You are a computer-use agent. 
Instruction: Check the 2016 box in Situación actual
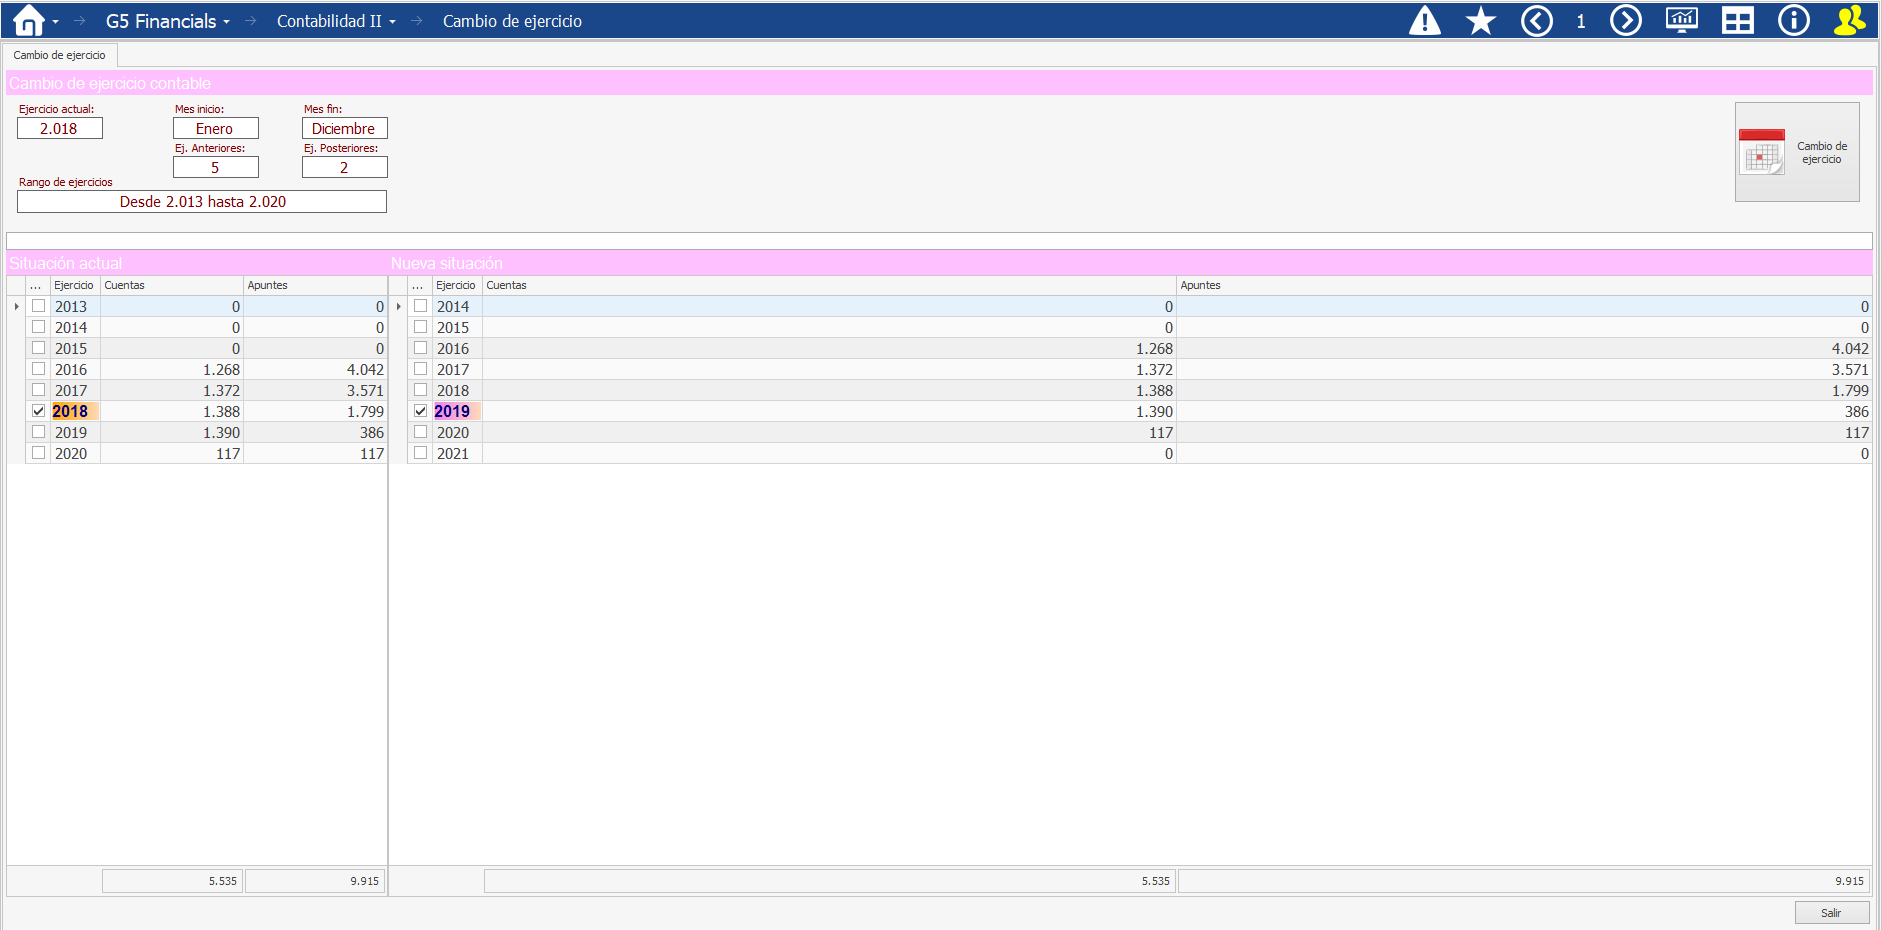tap(38, 369)
